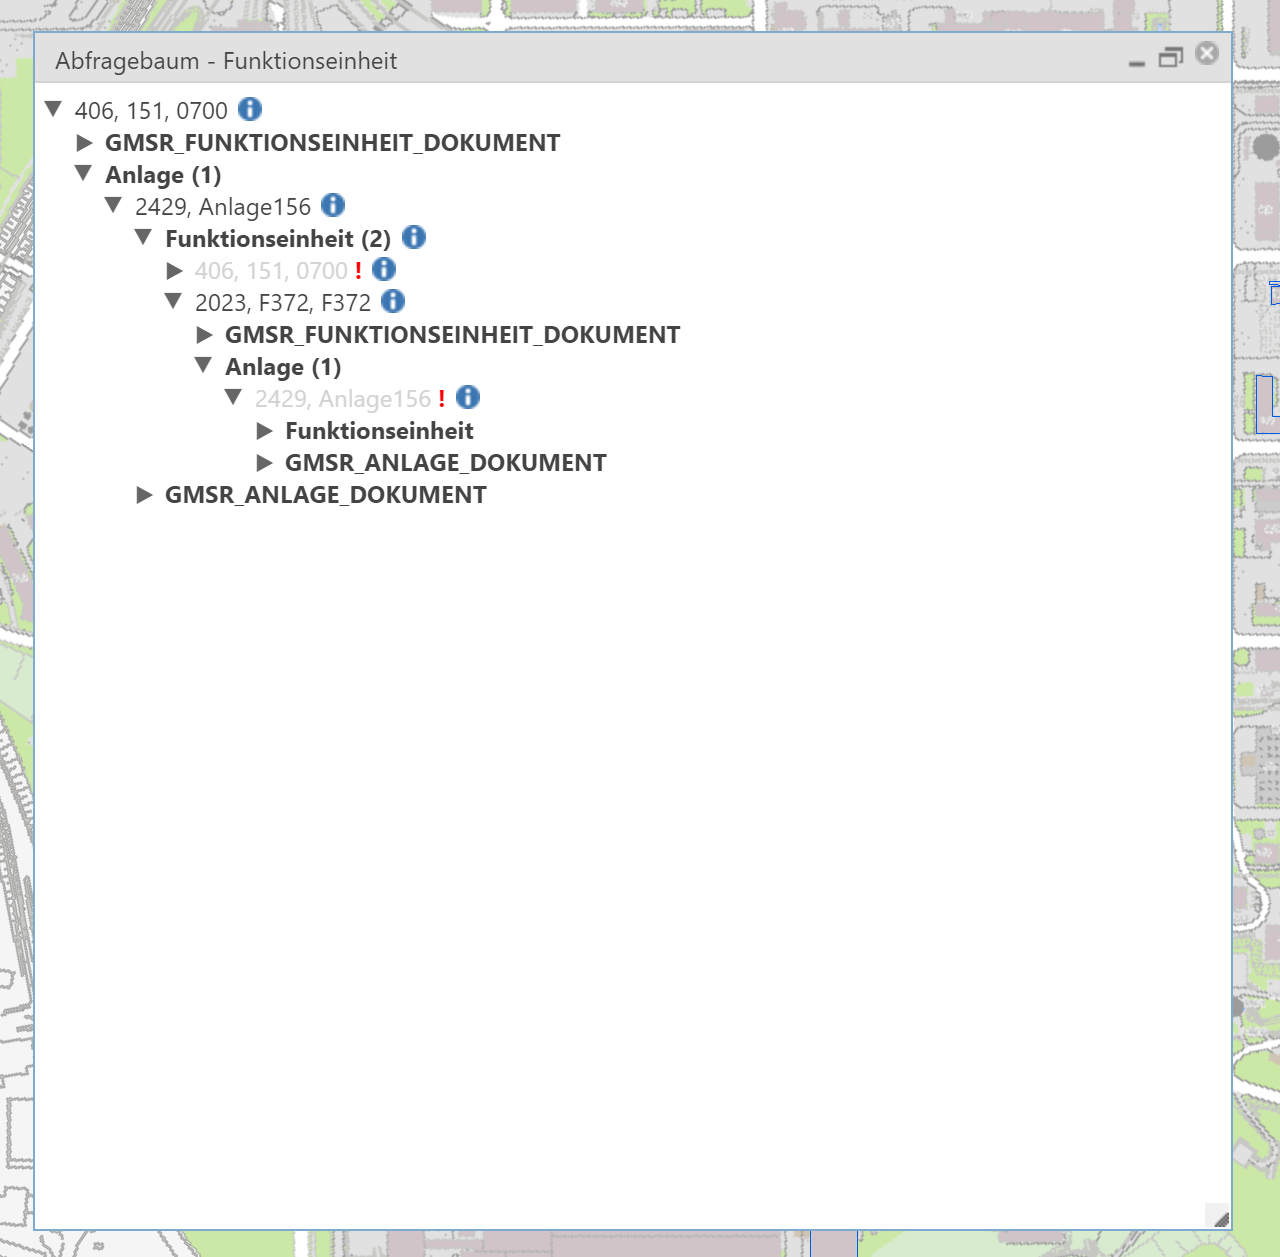Click the resize grip of the dialog

[1222, 1218]
